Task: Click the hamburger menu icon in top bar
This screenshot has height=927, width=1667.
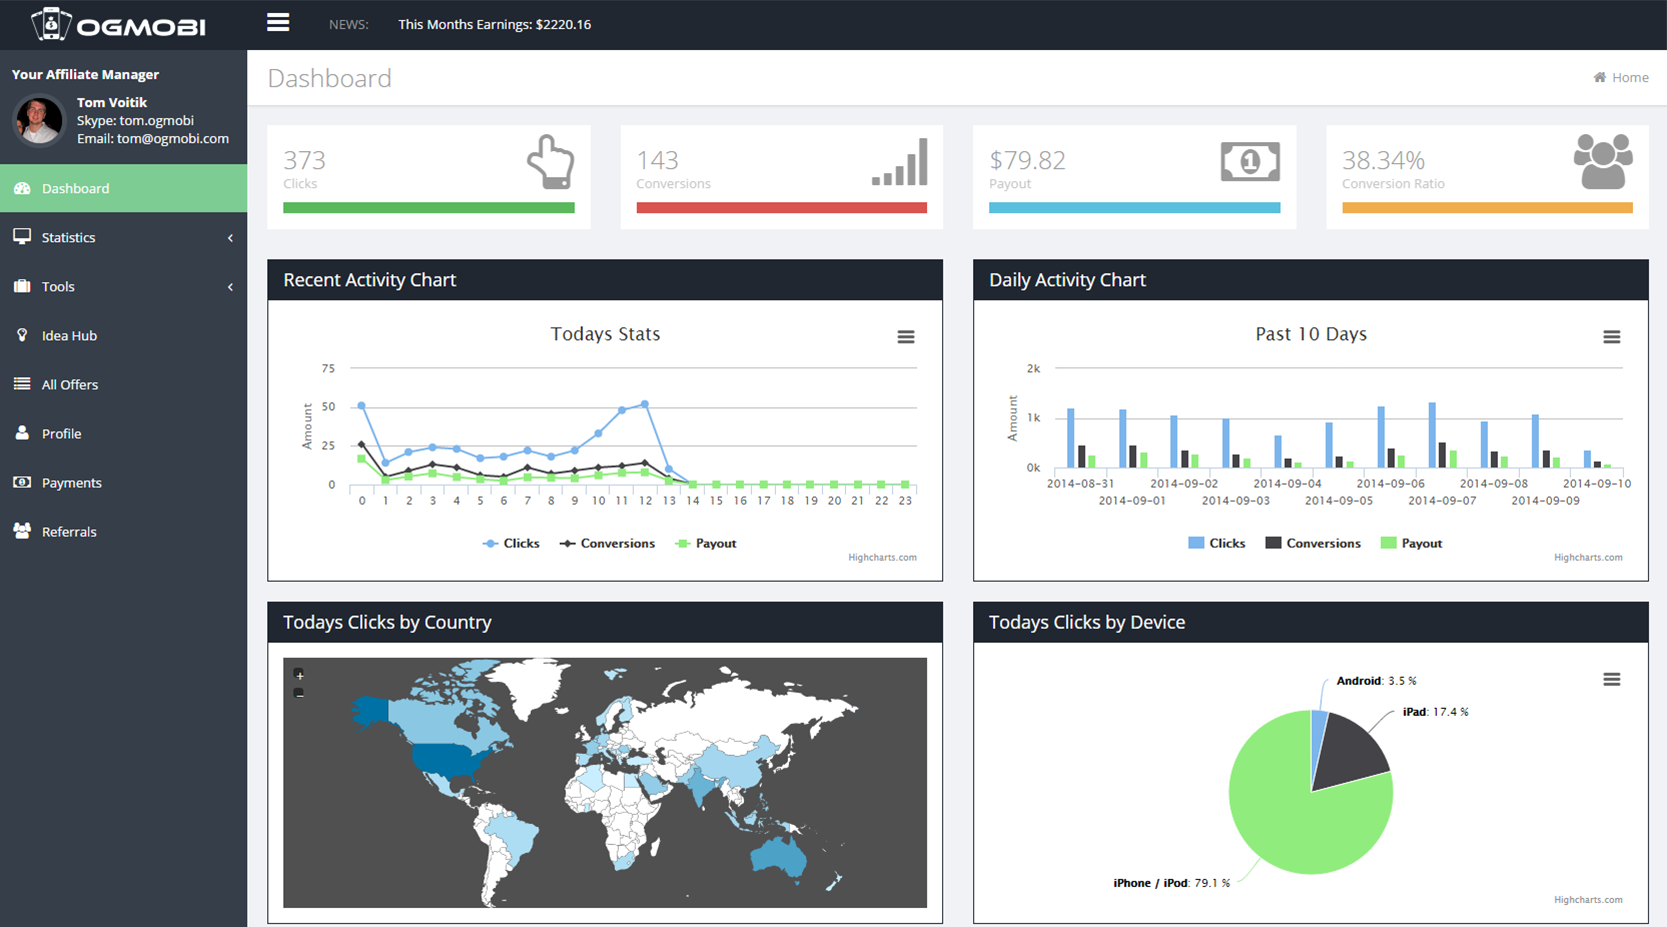Action: (x=278, y=23)
